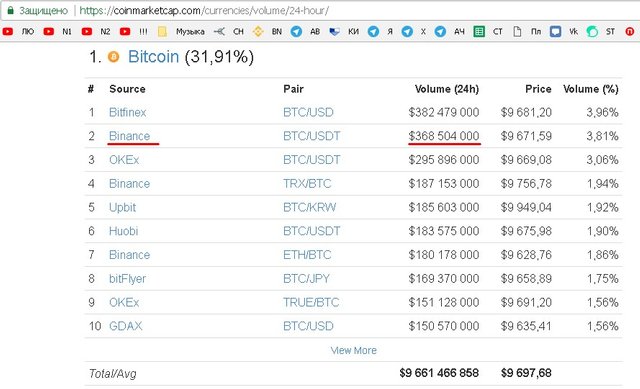Open the GDAX exchange link
This screenshot has height=389, width=640.
point(125,326)
